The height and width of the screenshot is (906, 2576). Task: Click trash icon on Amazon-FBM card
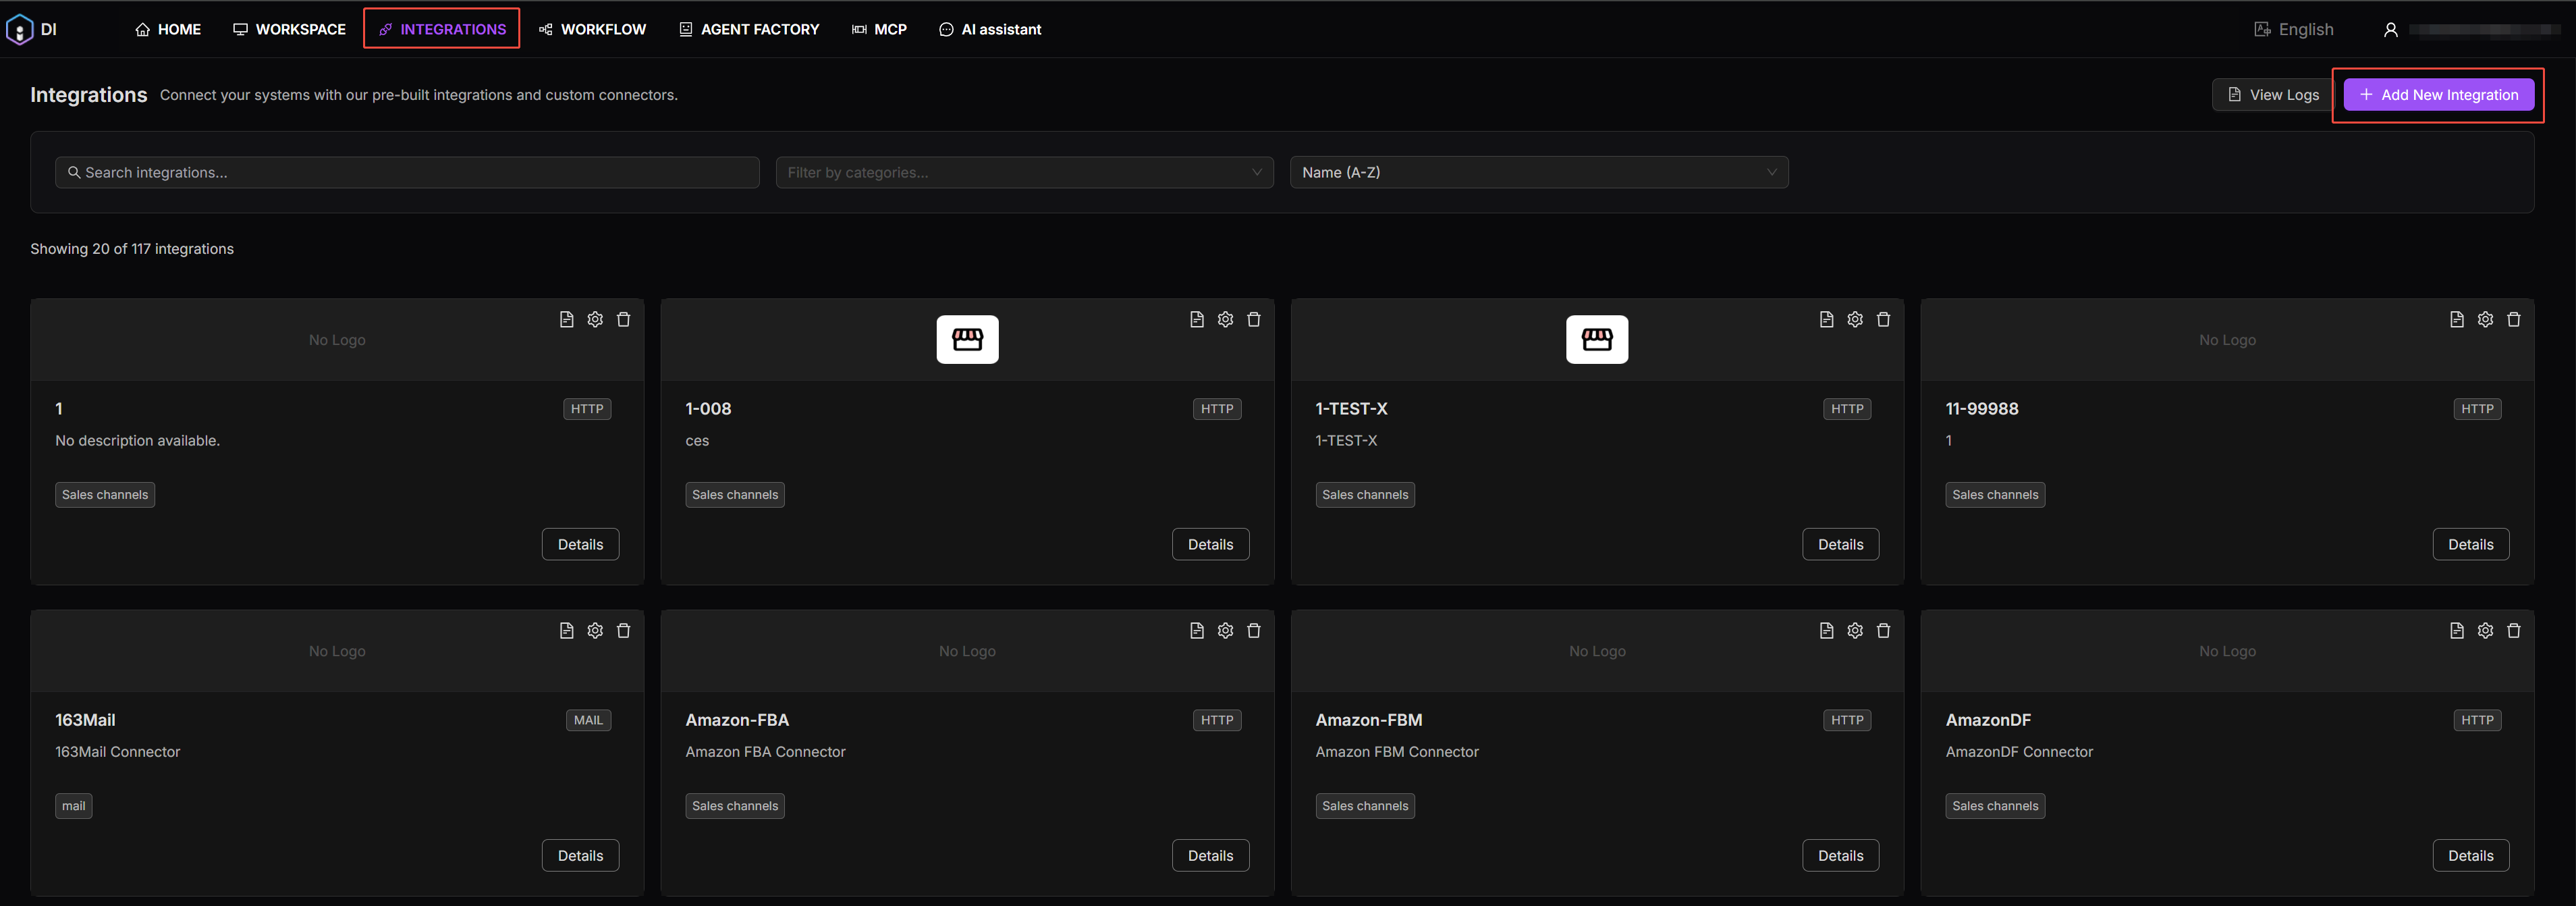point(1883,630)
